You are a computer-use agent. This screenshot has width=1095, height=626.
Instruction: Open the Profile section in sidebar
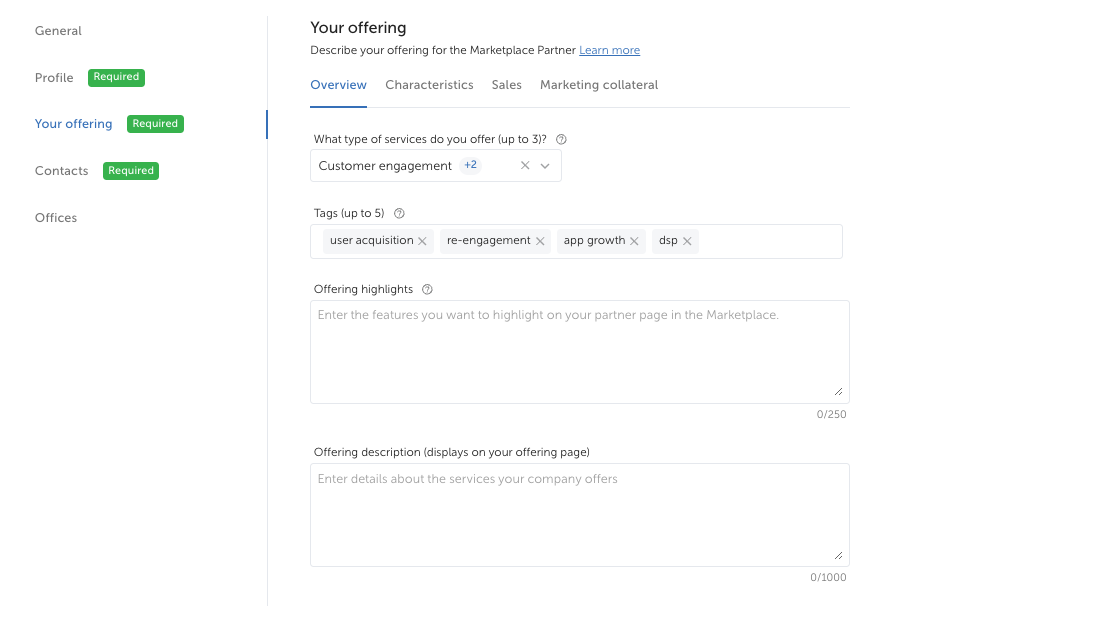(54, 78)
